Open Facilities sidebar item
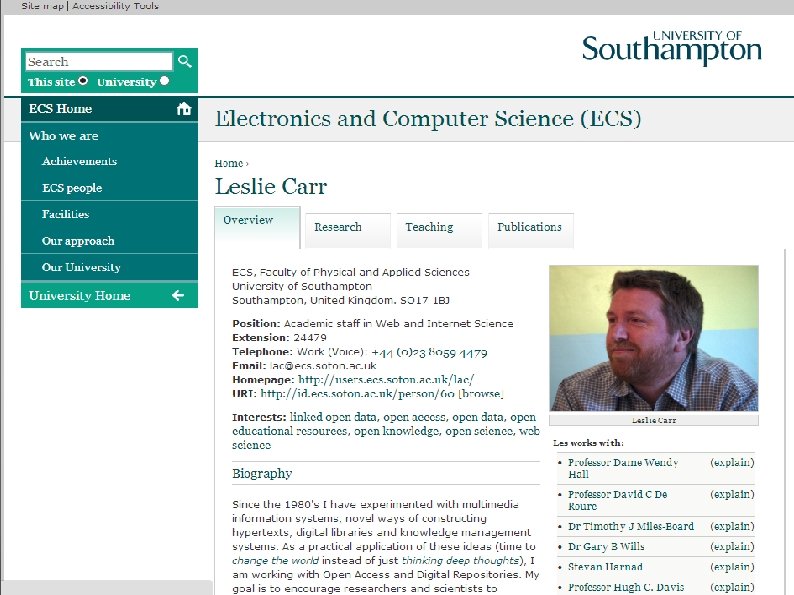 (109, 214)
